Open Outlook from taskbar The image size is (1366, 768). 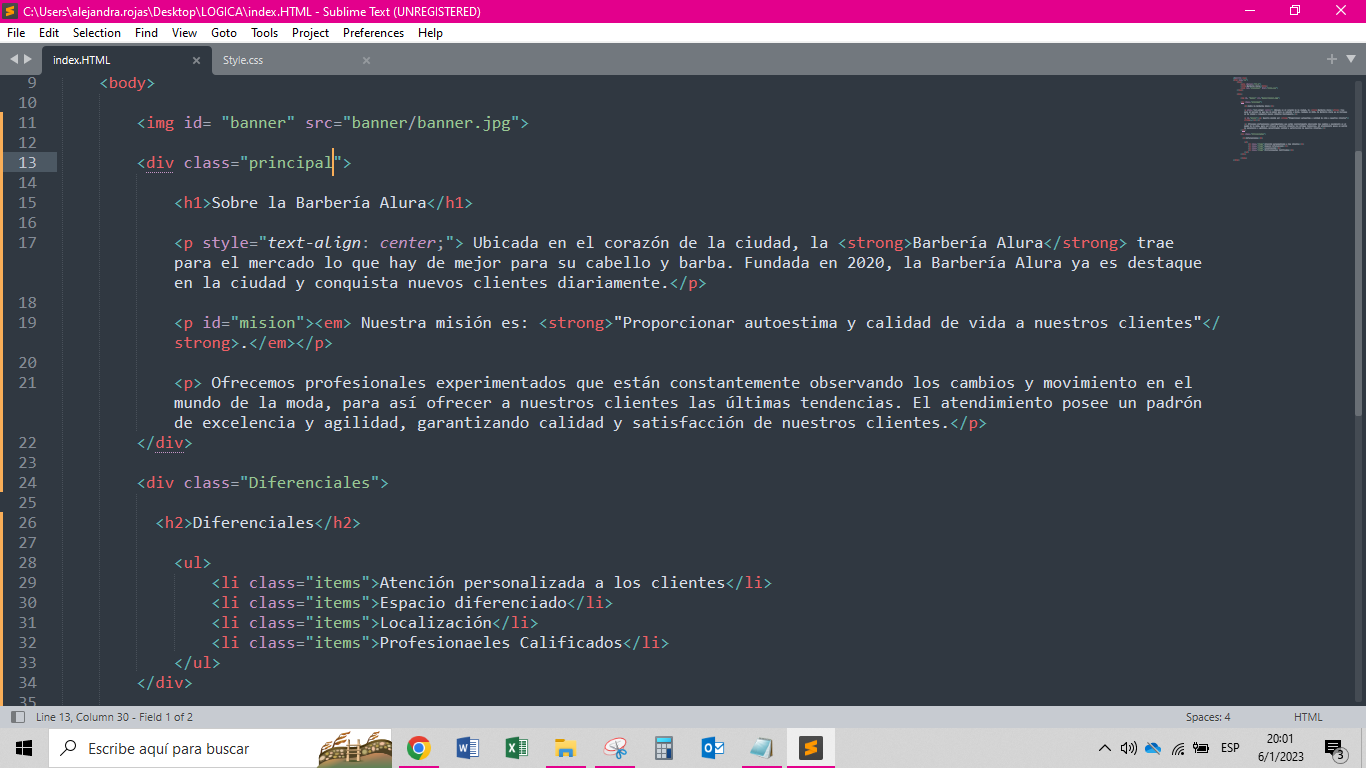click(713, 748)
